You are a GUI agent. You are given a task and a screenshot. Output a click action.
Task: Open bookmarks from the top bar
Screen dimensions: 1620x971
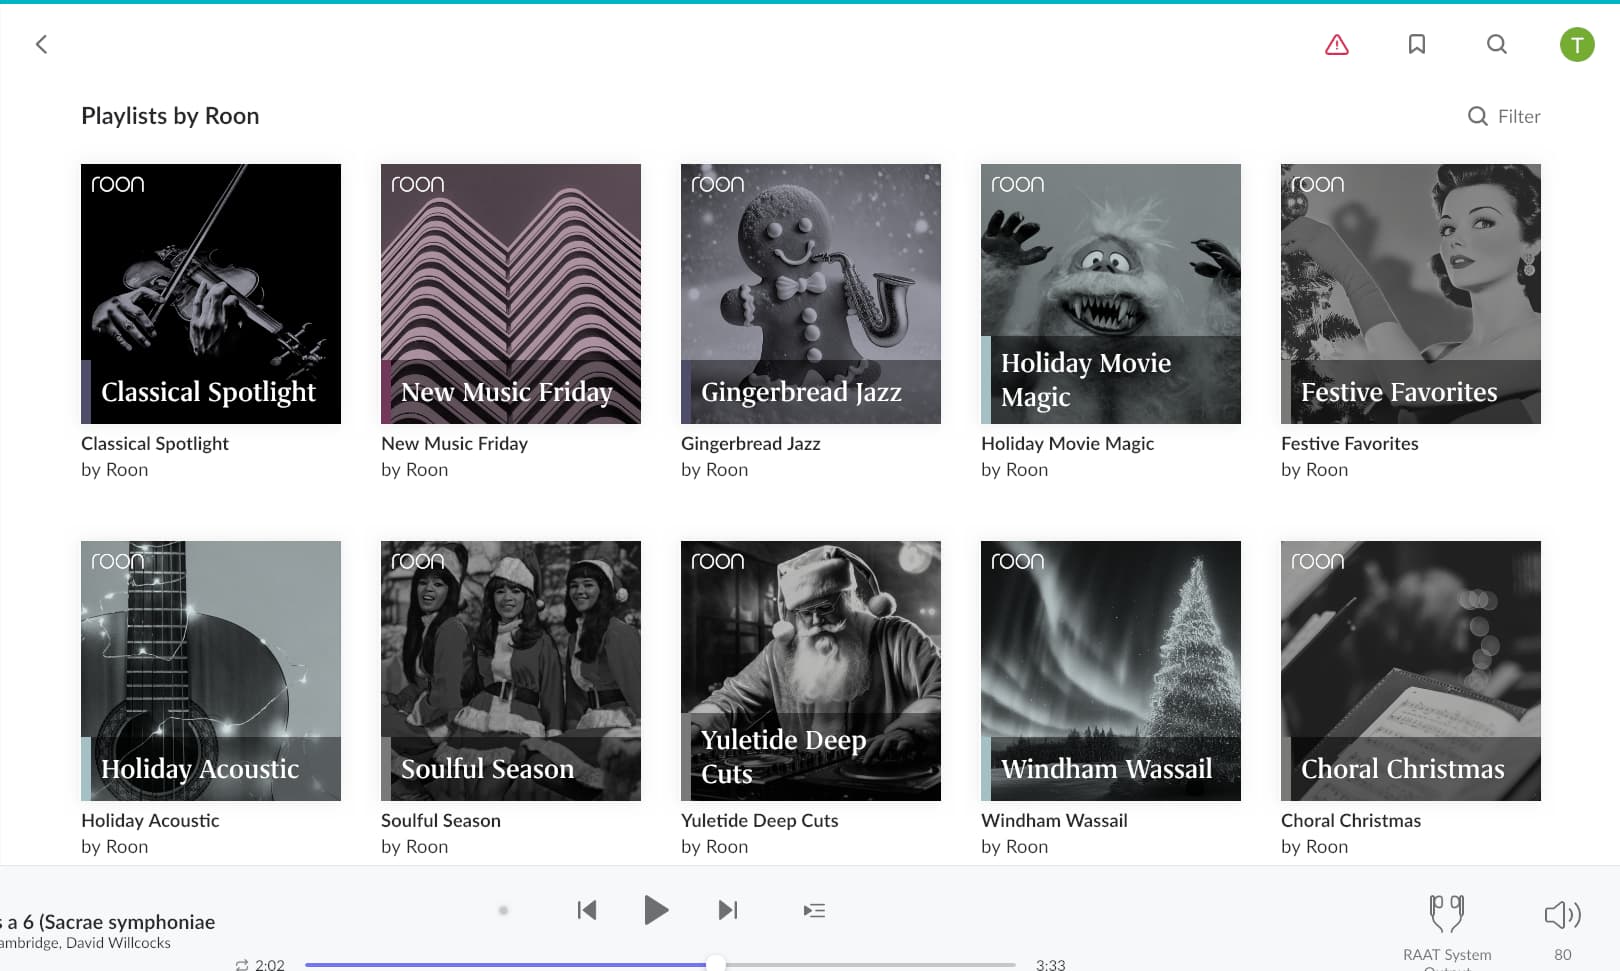tap(1417, 44)
